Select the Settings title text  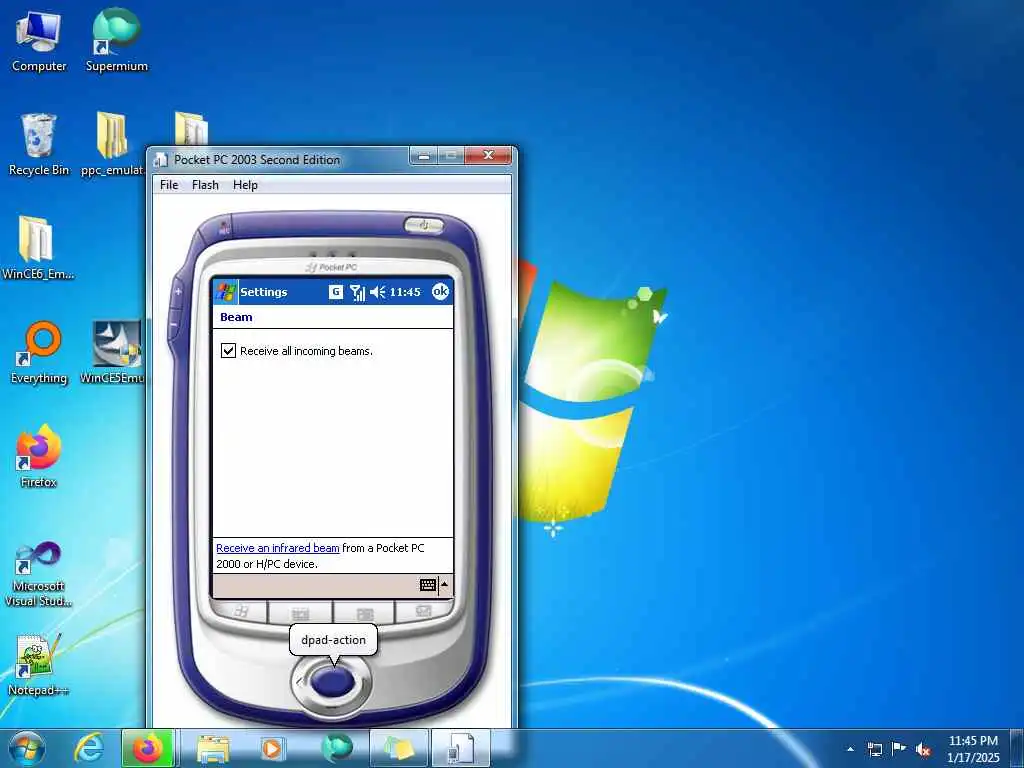coord(264,292)
